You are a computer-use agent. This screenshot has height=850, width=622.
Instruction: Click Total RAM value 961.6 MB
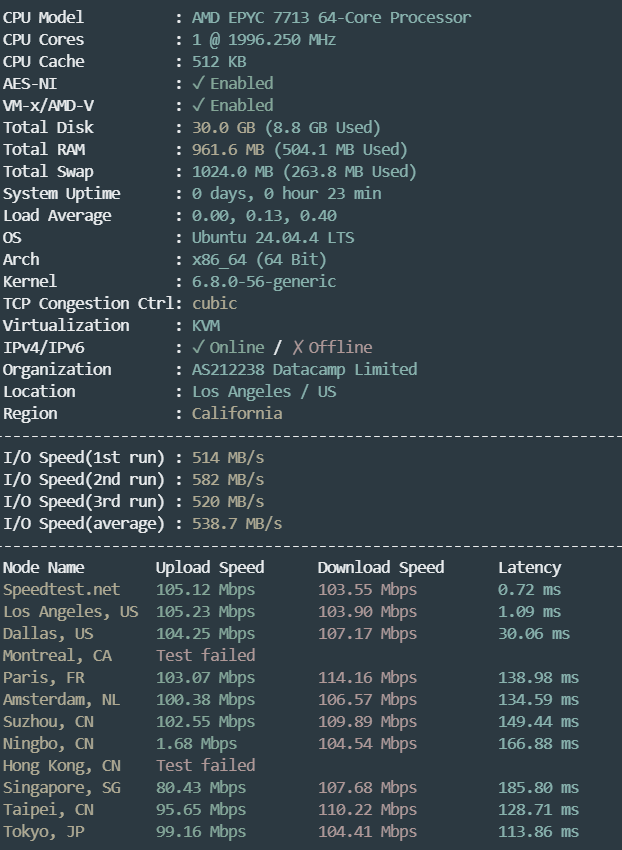[x=228, y=150]
